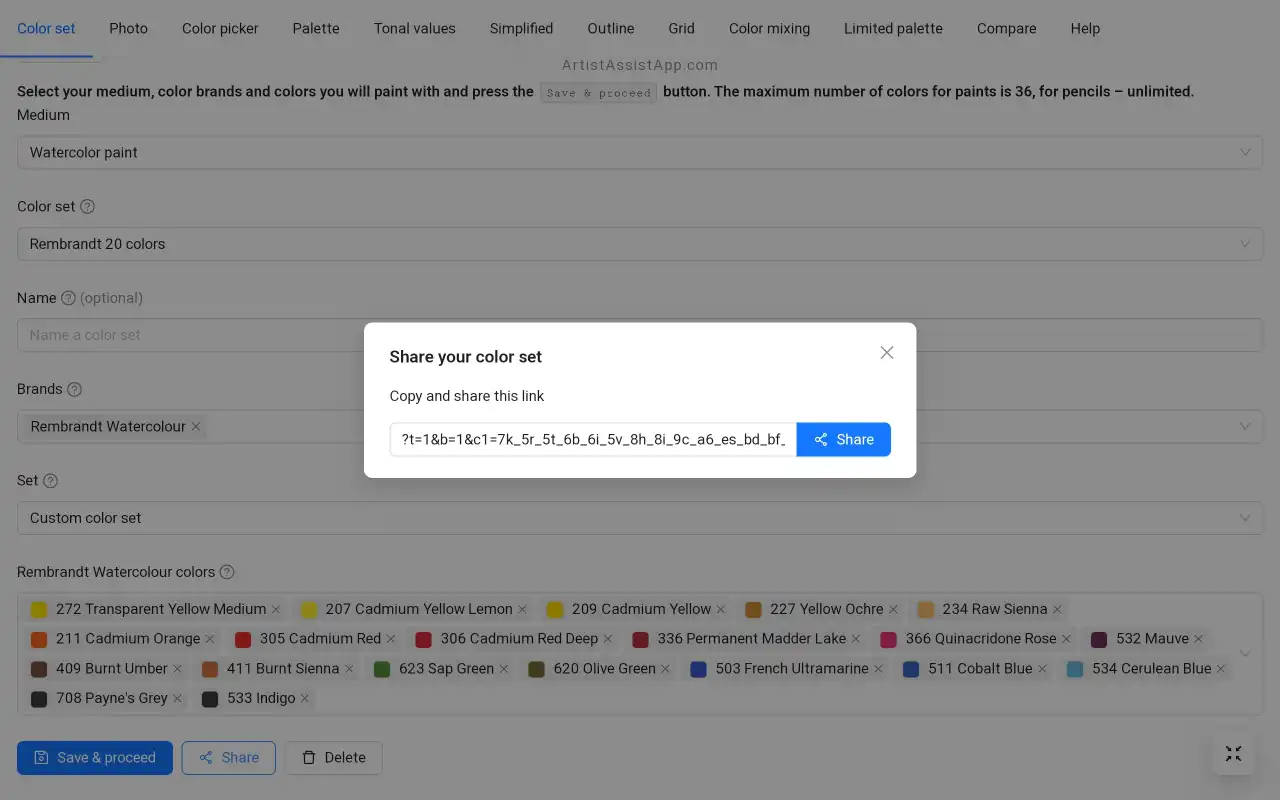Viewport: 1280px width, 800px height.
Task: Open the Color mixing tab
Action: point(769,28)
